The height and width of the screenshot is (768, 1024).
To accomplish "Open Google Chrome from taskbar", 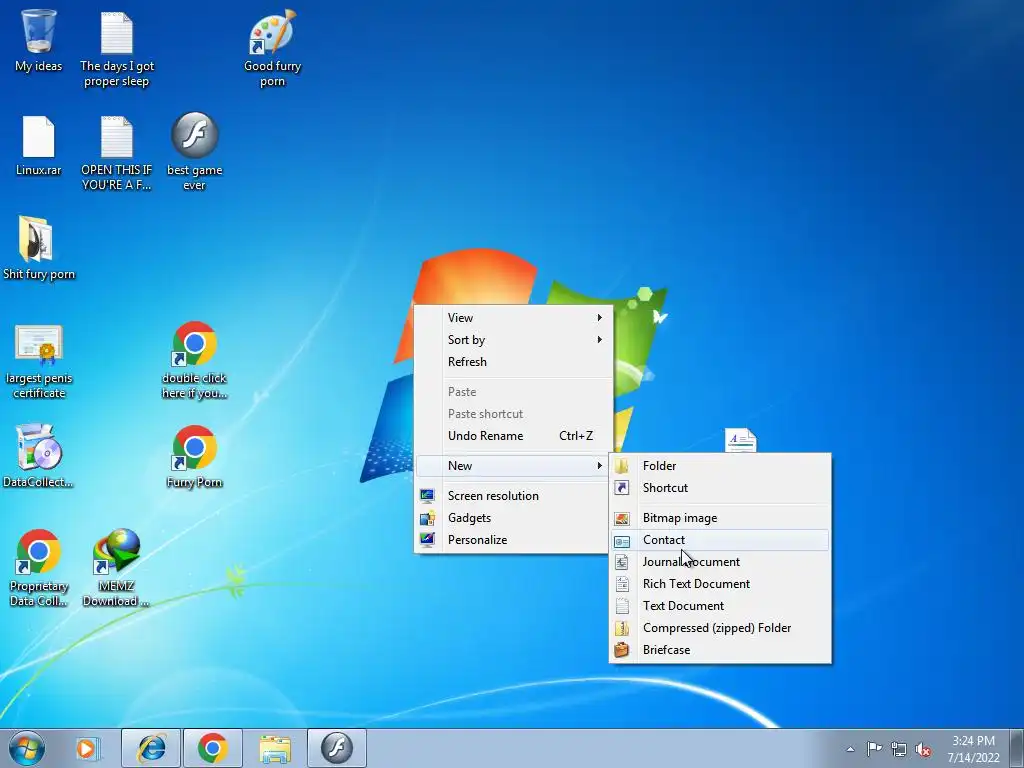I will pyautogui.click(x=213, y=748).
